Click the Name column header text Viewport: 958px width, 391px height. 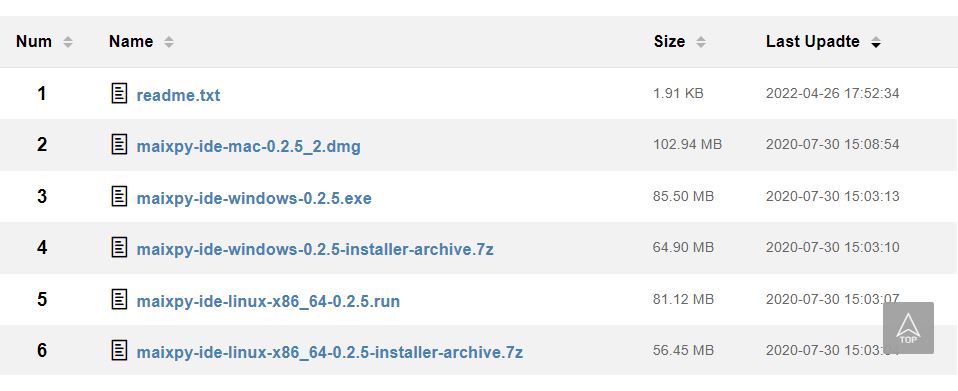131,42
